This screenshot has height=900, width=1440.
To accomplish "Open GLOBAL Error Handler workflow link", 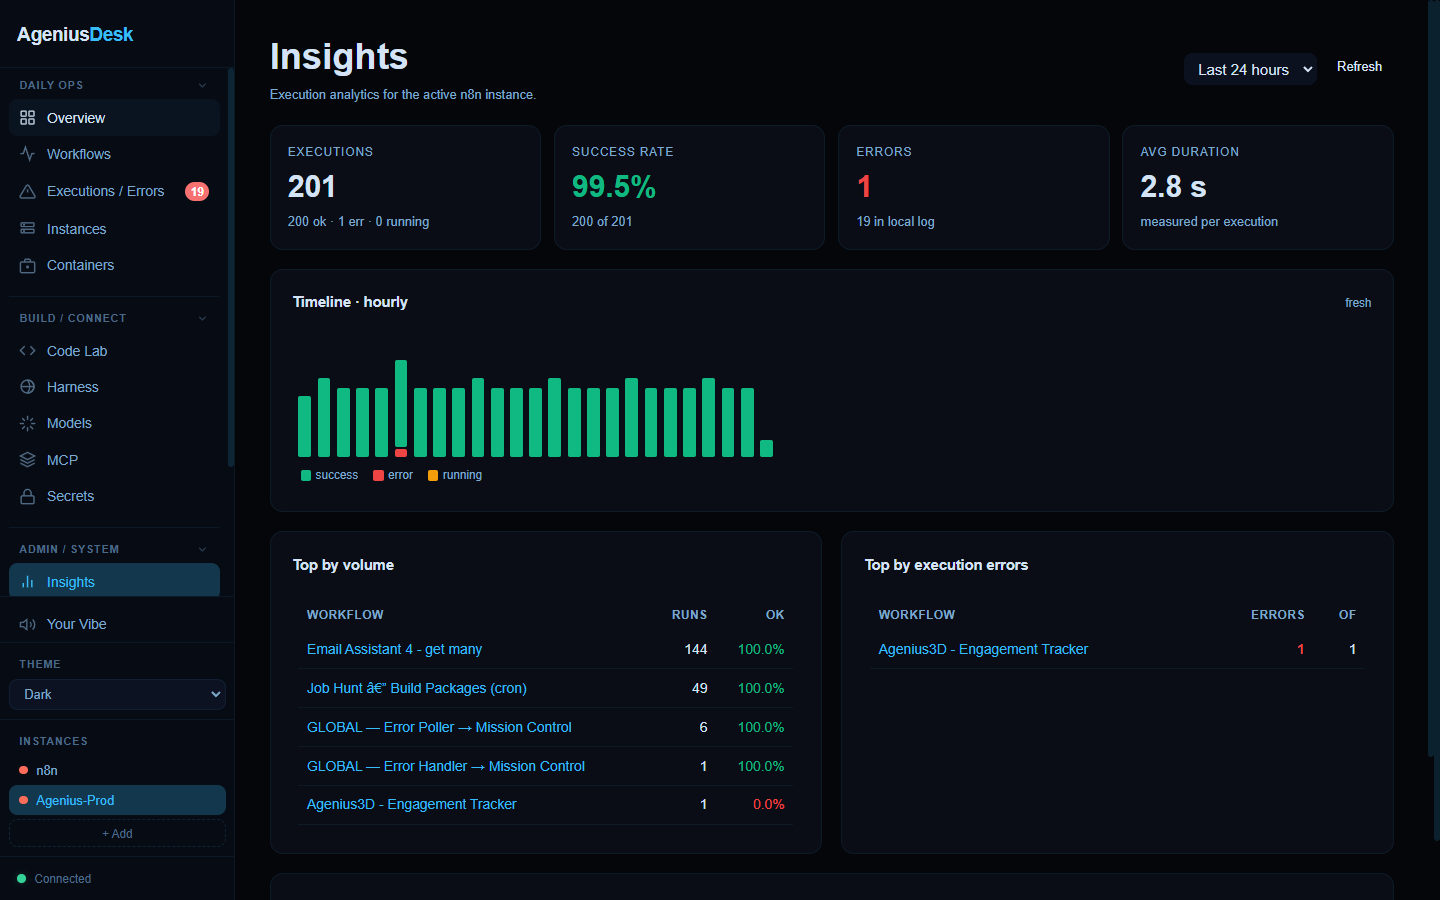I will tap(445, 766).
